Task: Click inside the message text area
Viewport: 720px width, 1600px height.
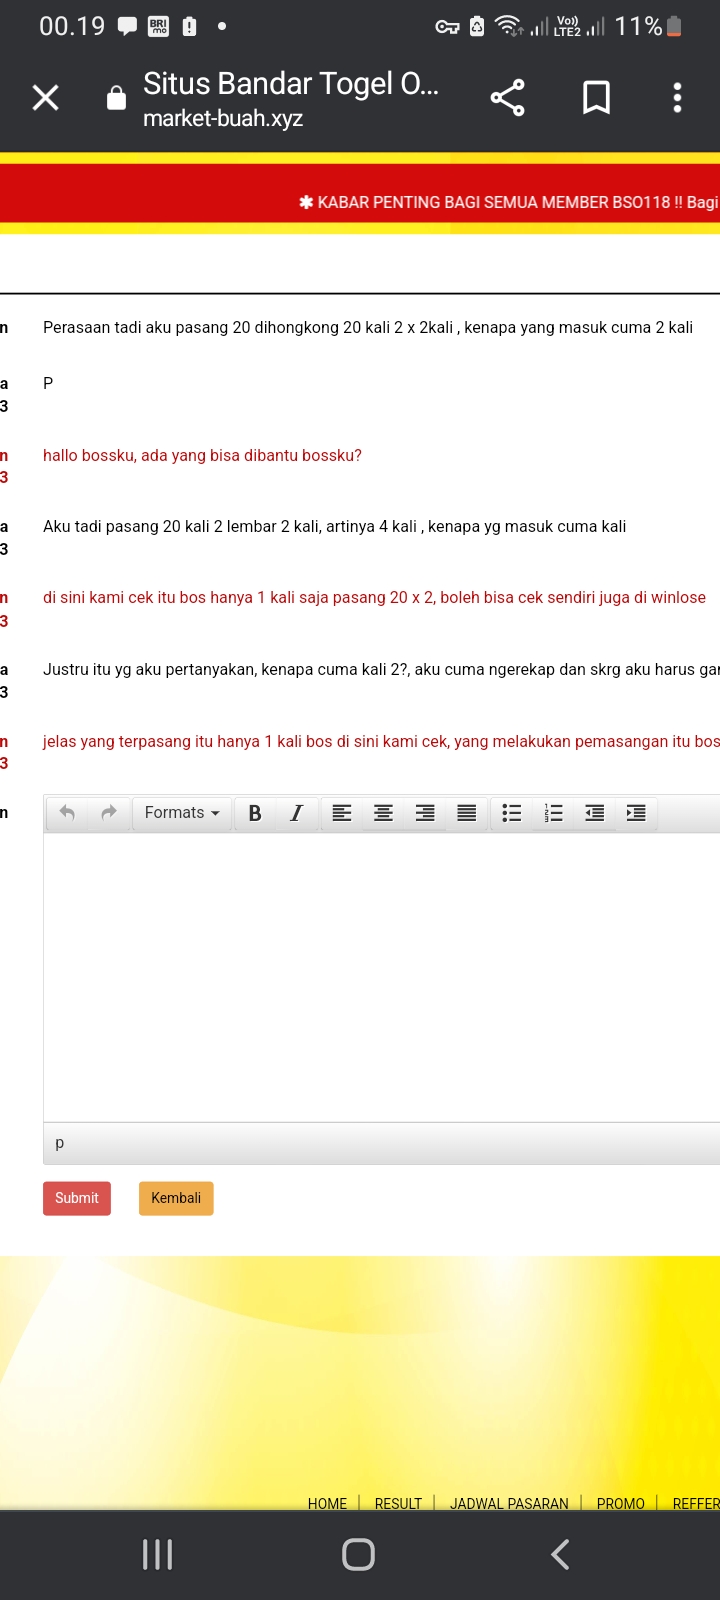Action: [x=380, y=975]
